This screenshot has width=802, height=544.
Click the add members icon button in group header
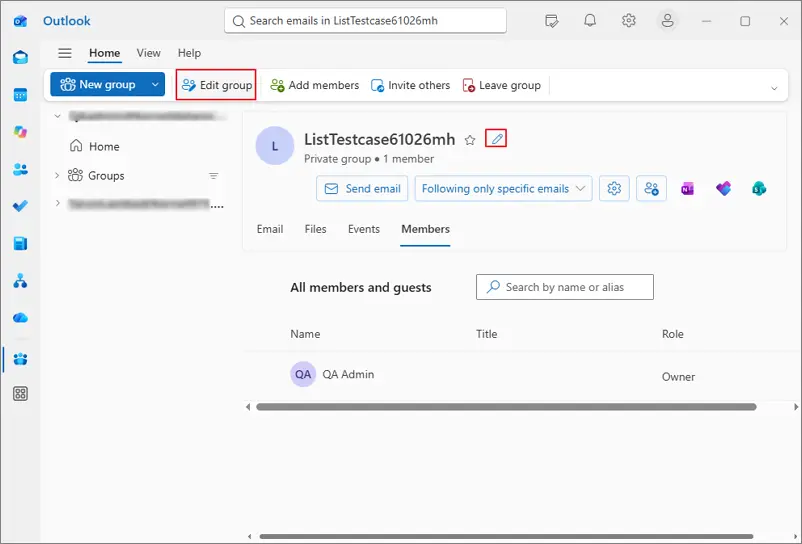[652, 189]
